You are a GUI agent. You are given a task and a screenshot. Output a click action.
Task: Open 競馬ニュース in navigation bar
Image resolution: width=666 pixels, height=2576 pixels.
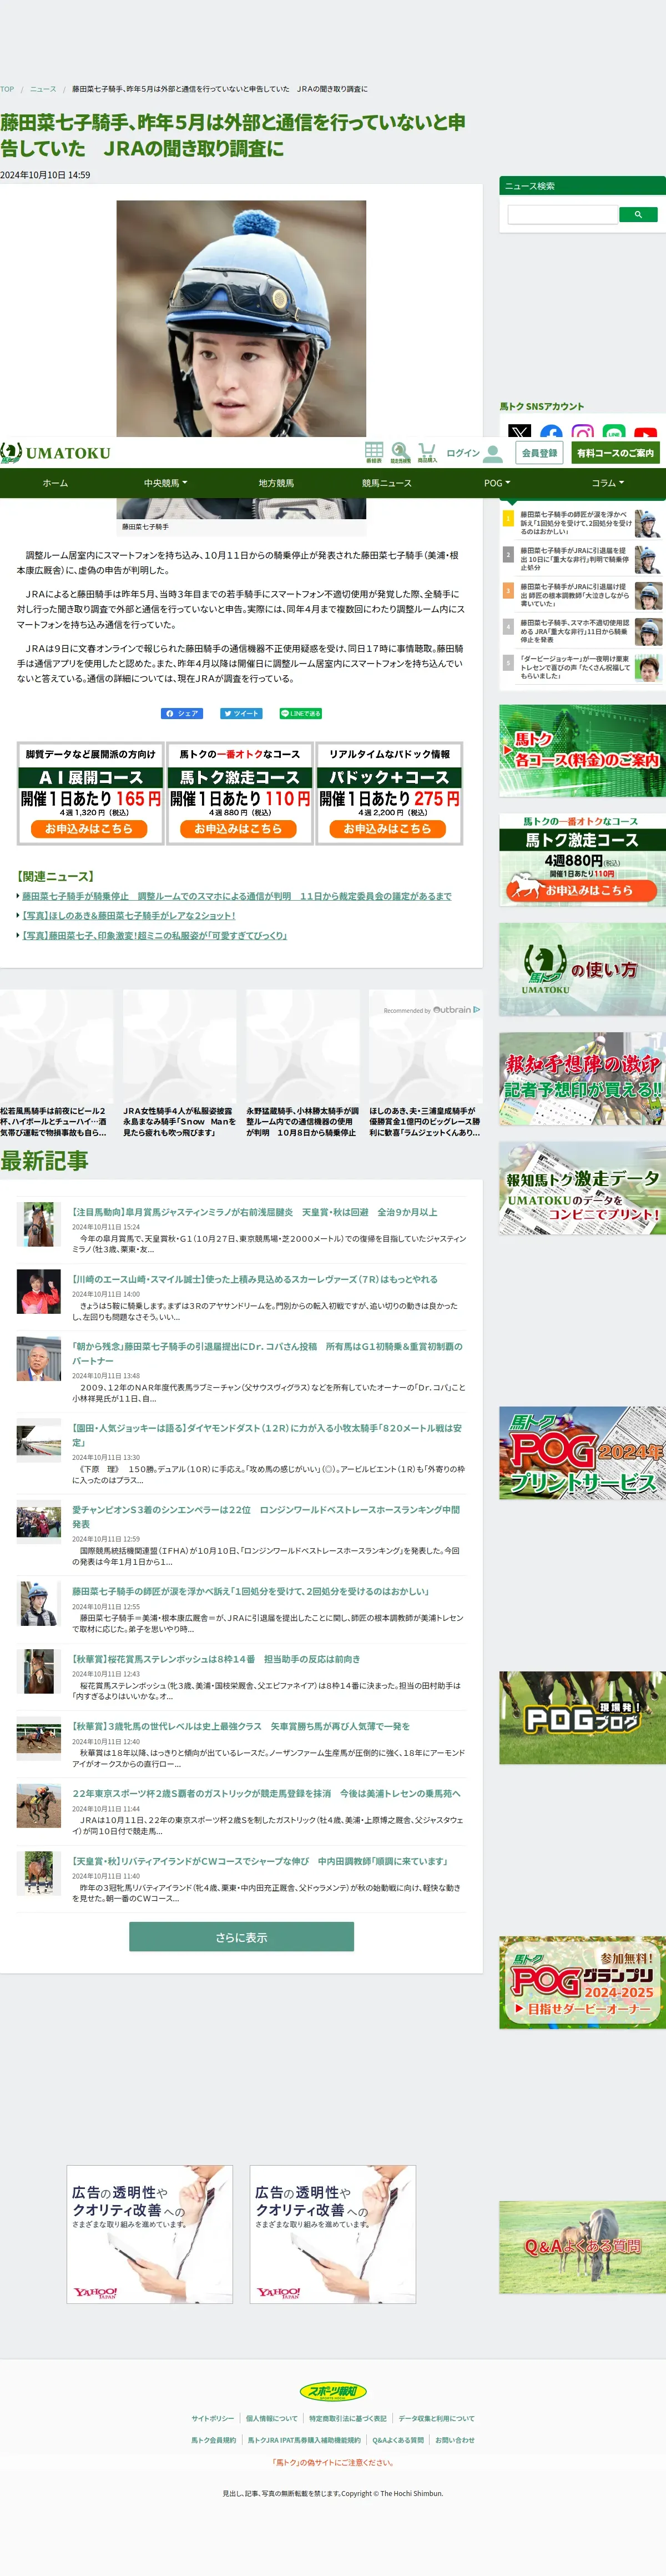(387, 483)
